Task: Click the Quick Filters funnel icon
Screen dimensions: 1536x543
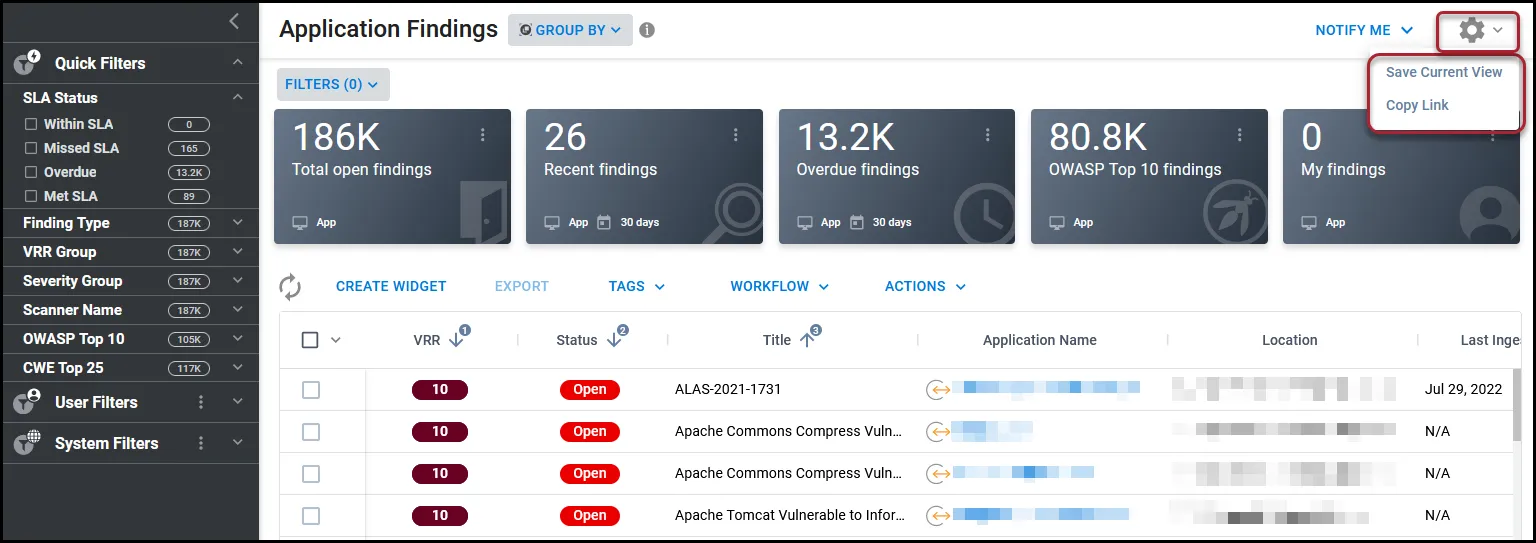Action: [26, 63]
